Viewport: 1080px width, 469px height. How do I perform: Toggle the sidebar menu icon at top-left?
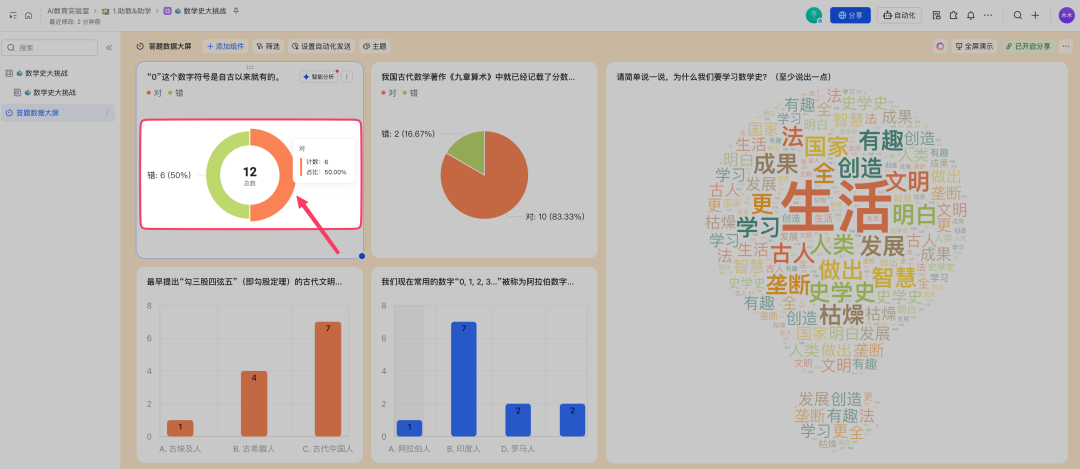[x=13, y=15]
